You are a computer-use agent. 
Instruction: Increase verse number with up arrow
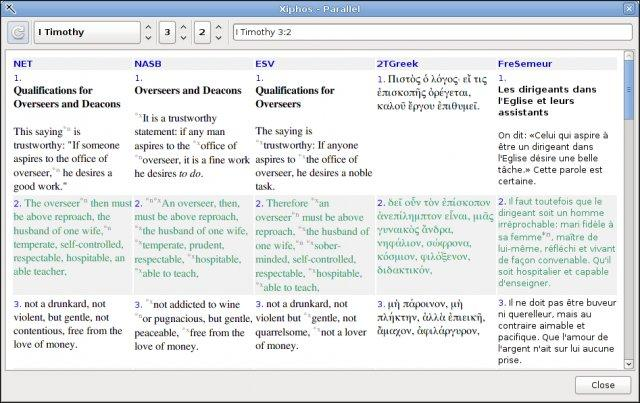pos(219,26)
